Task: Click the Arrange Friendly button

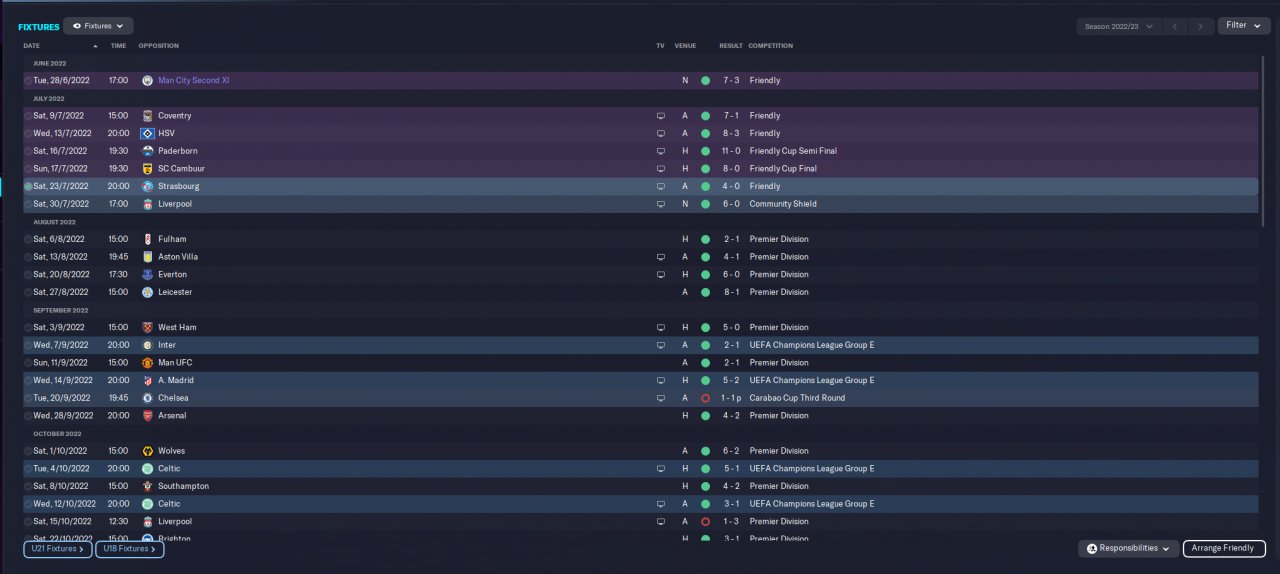Action: tap(1224, 548)
